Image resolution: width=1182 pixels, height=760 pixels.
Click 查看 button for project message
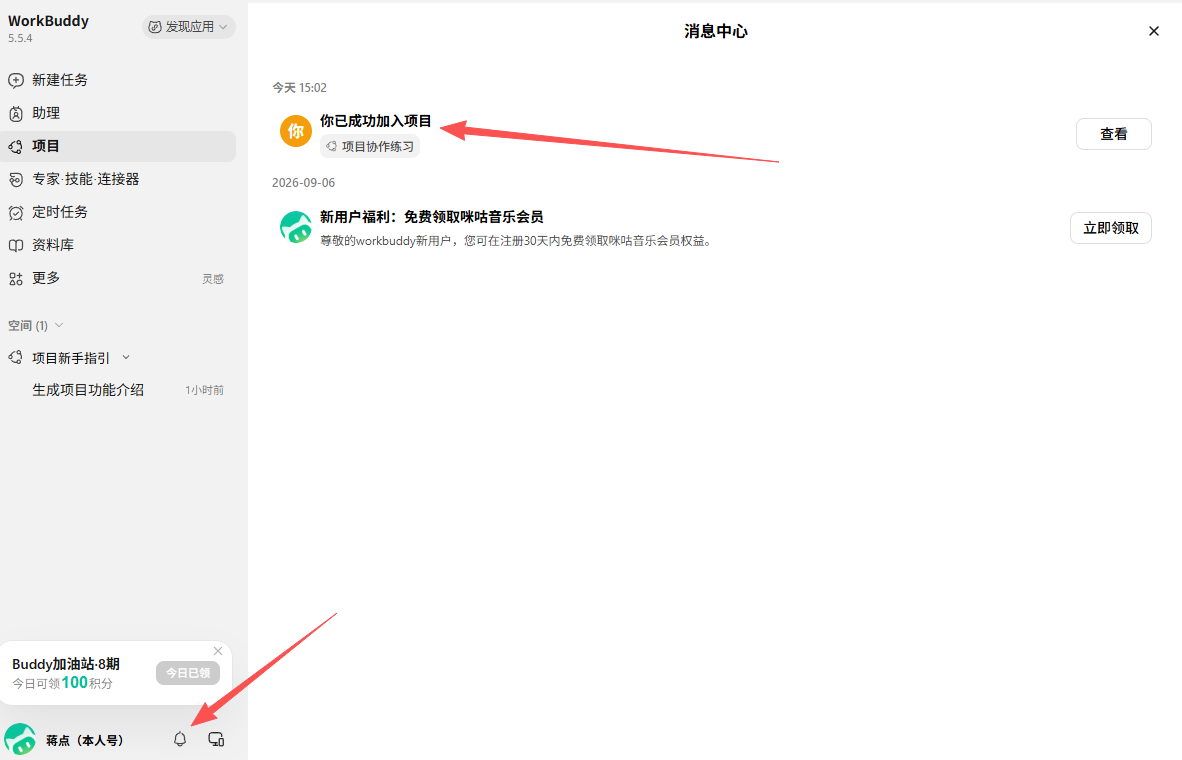(x=1113, y=134)
